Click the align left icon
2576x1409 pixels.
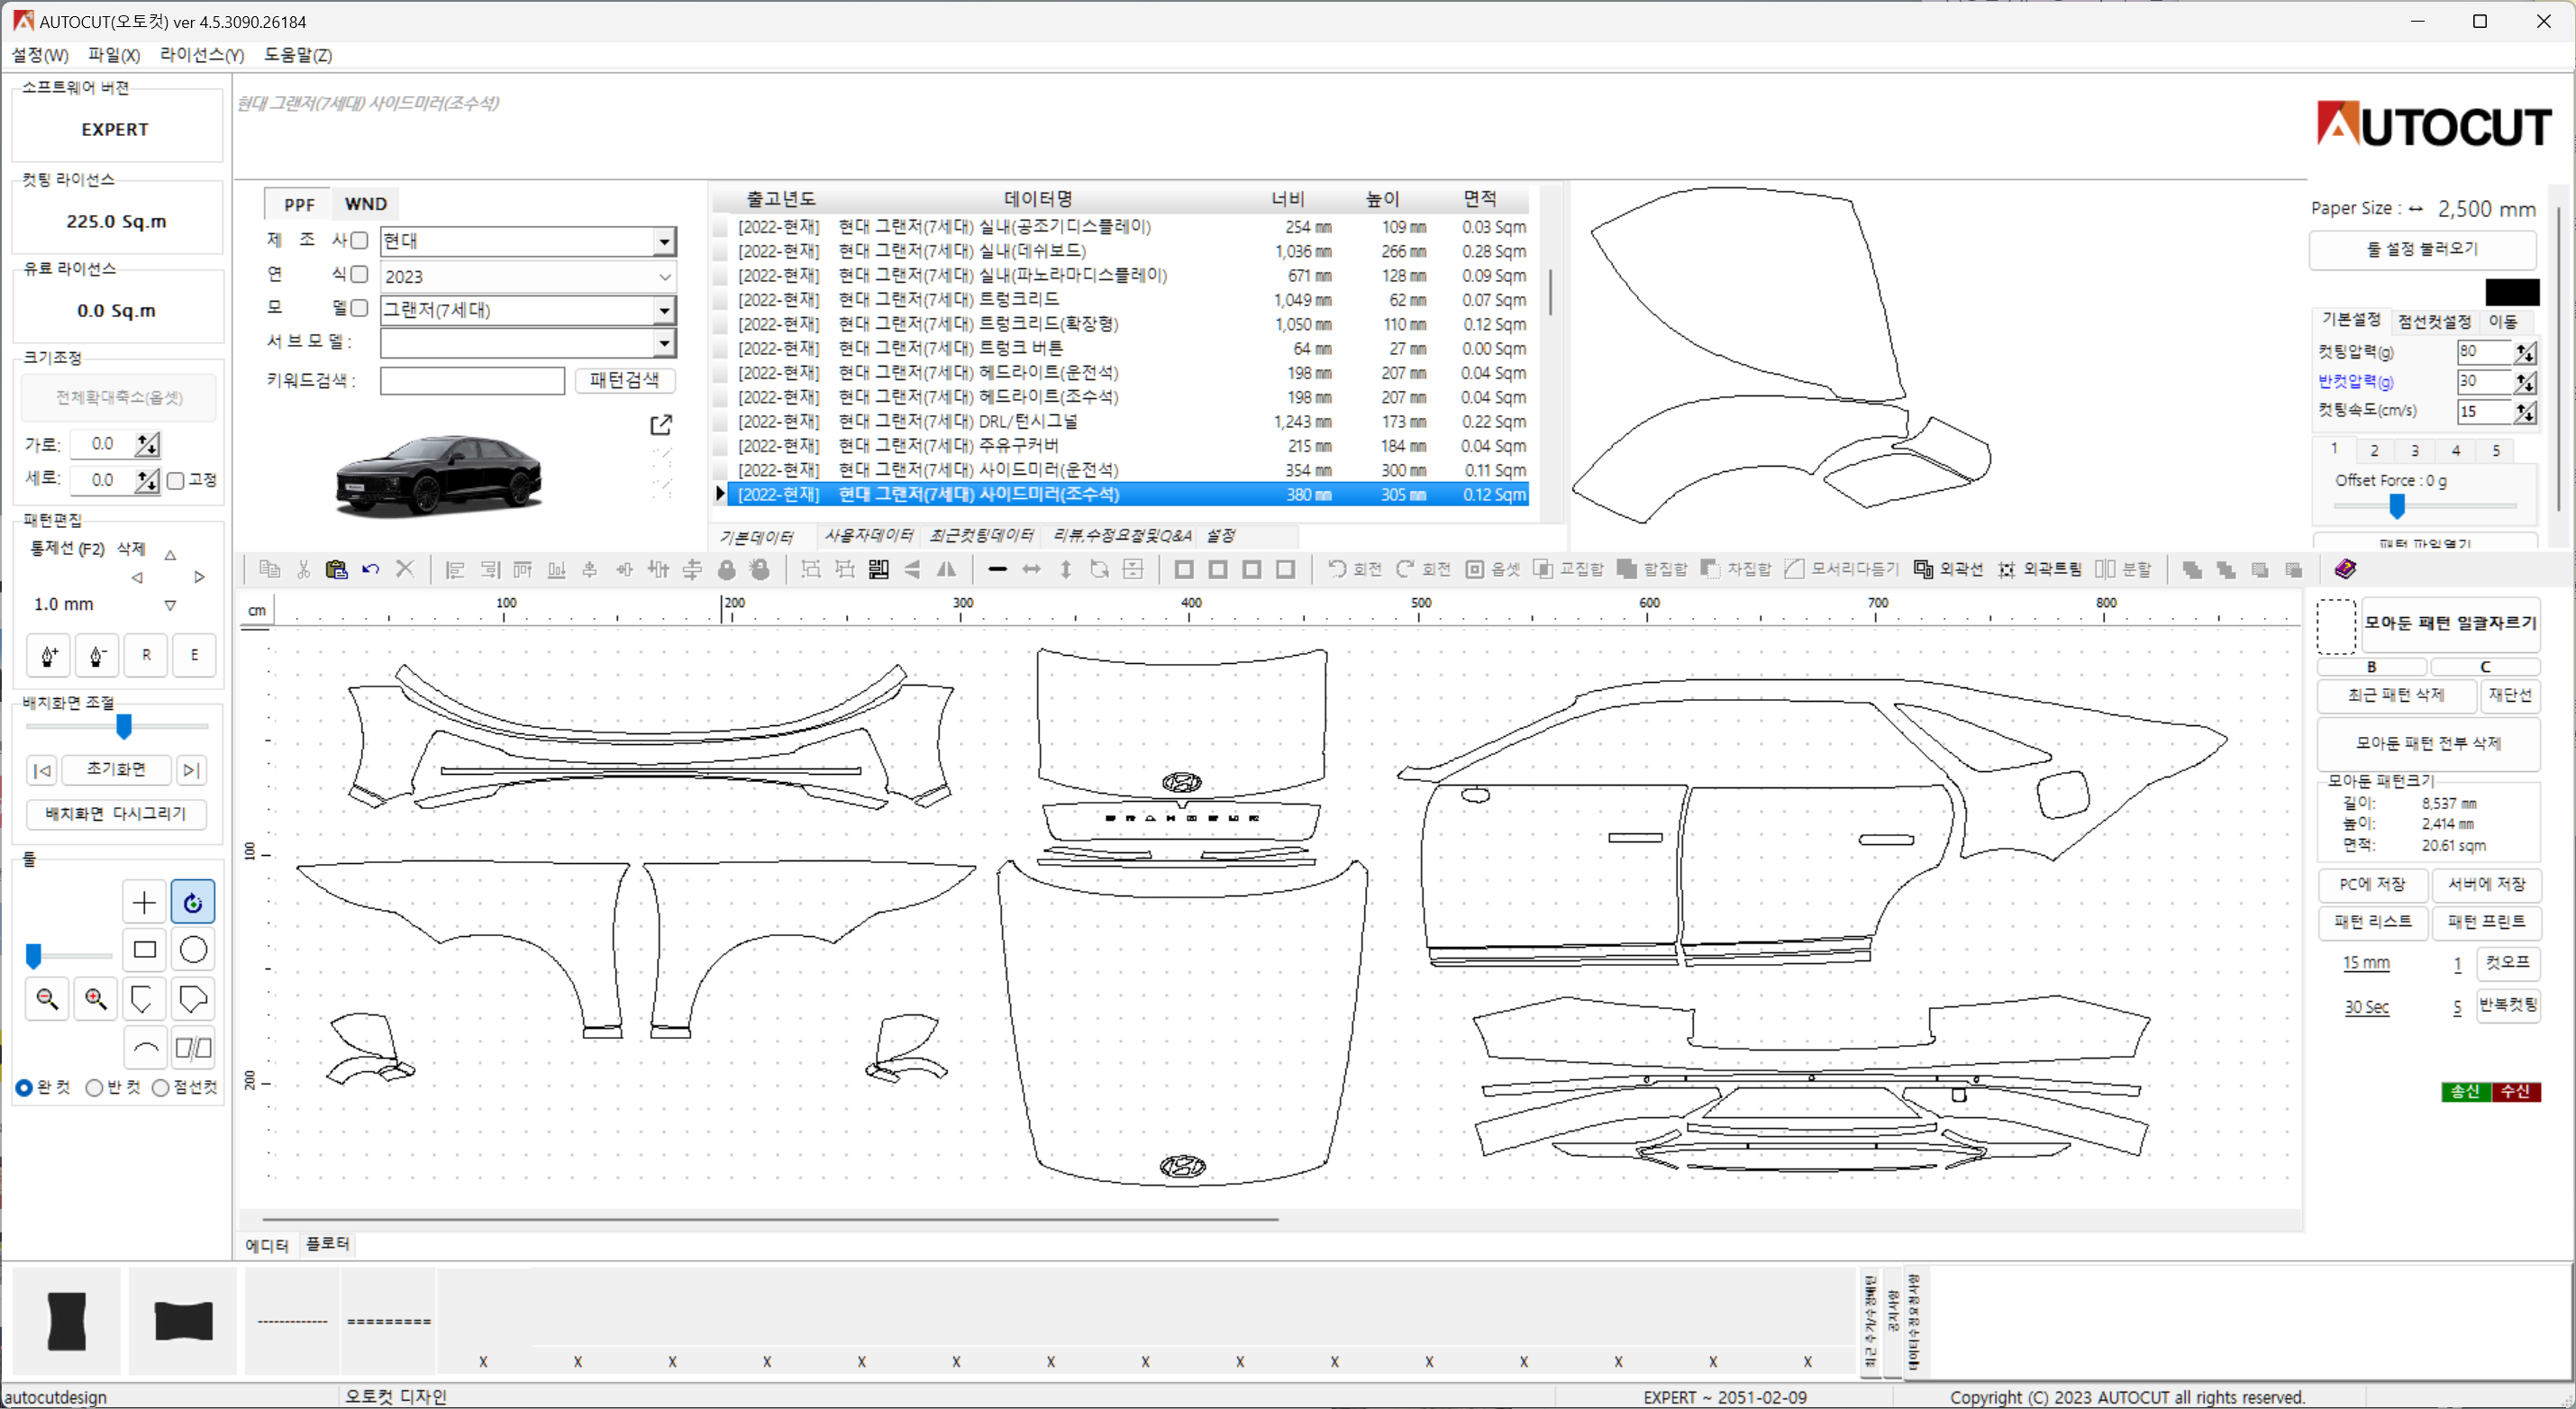point(455,569)
